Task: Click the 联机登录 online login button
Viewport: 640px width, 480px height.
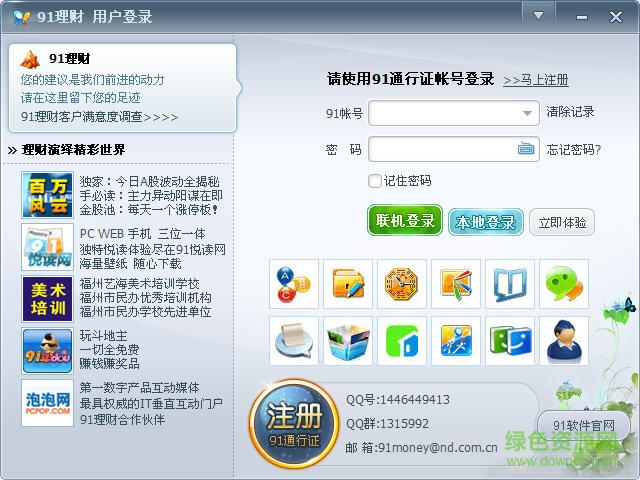Action: [405, 221]
